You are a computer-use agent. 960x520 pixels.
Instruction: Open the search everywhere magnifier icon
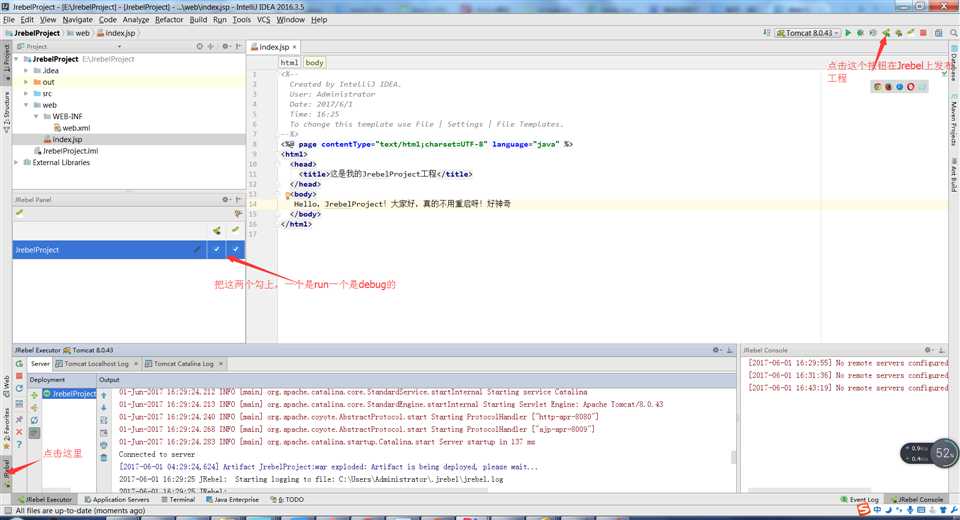[954, 33]
